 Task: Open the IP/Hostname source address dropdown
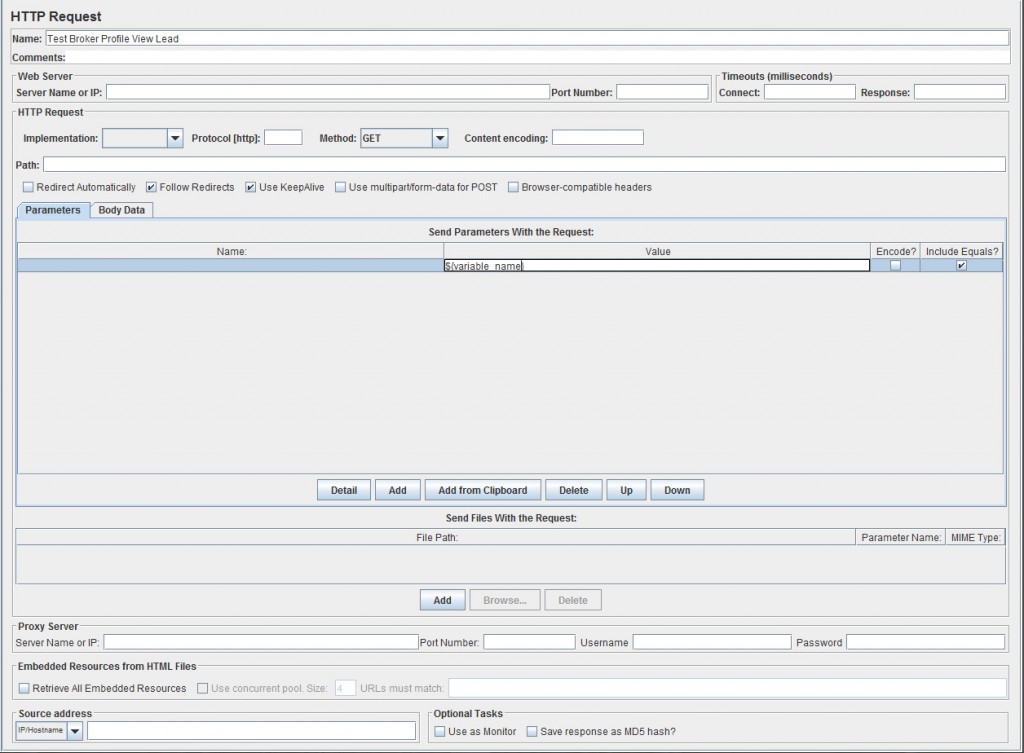pos(75,731)
